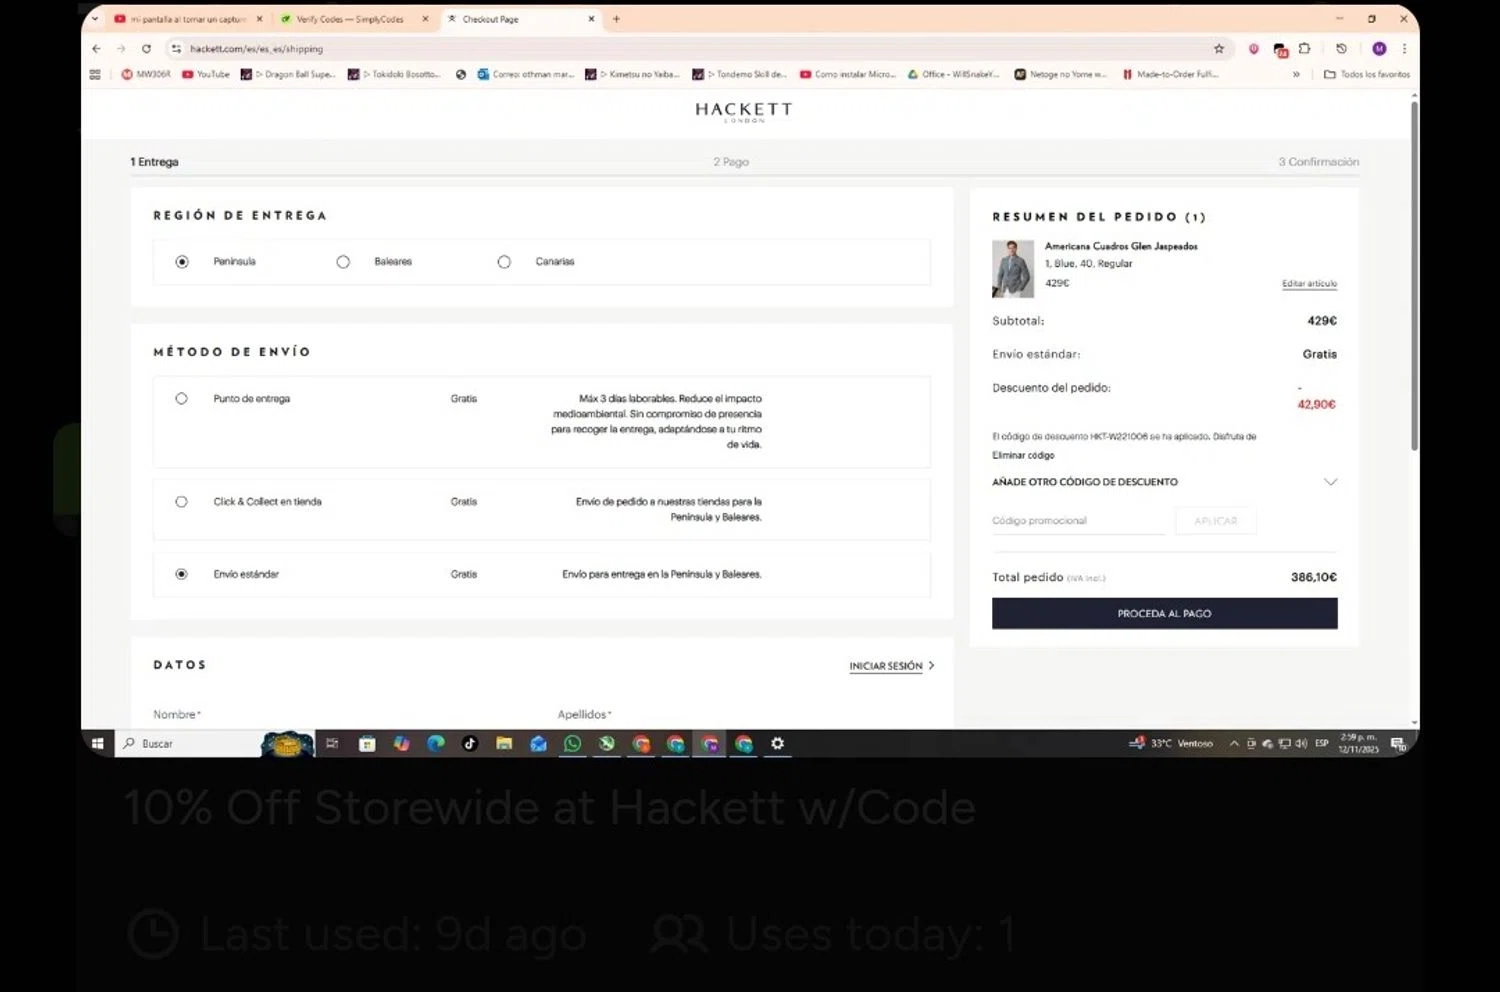Open the Made-to-Order Full bookmark
Viewport: 1500px width, 992px height.
point(1170,74)
